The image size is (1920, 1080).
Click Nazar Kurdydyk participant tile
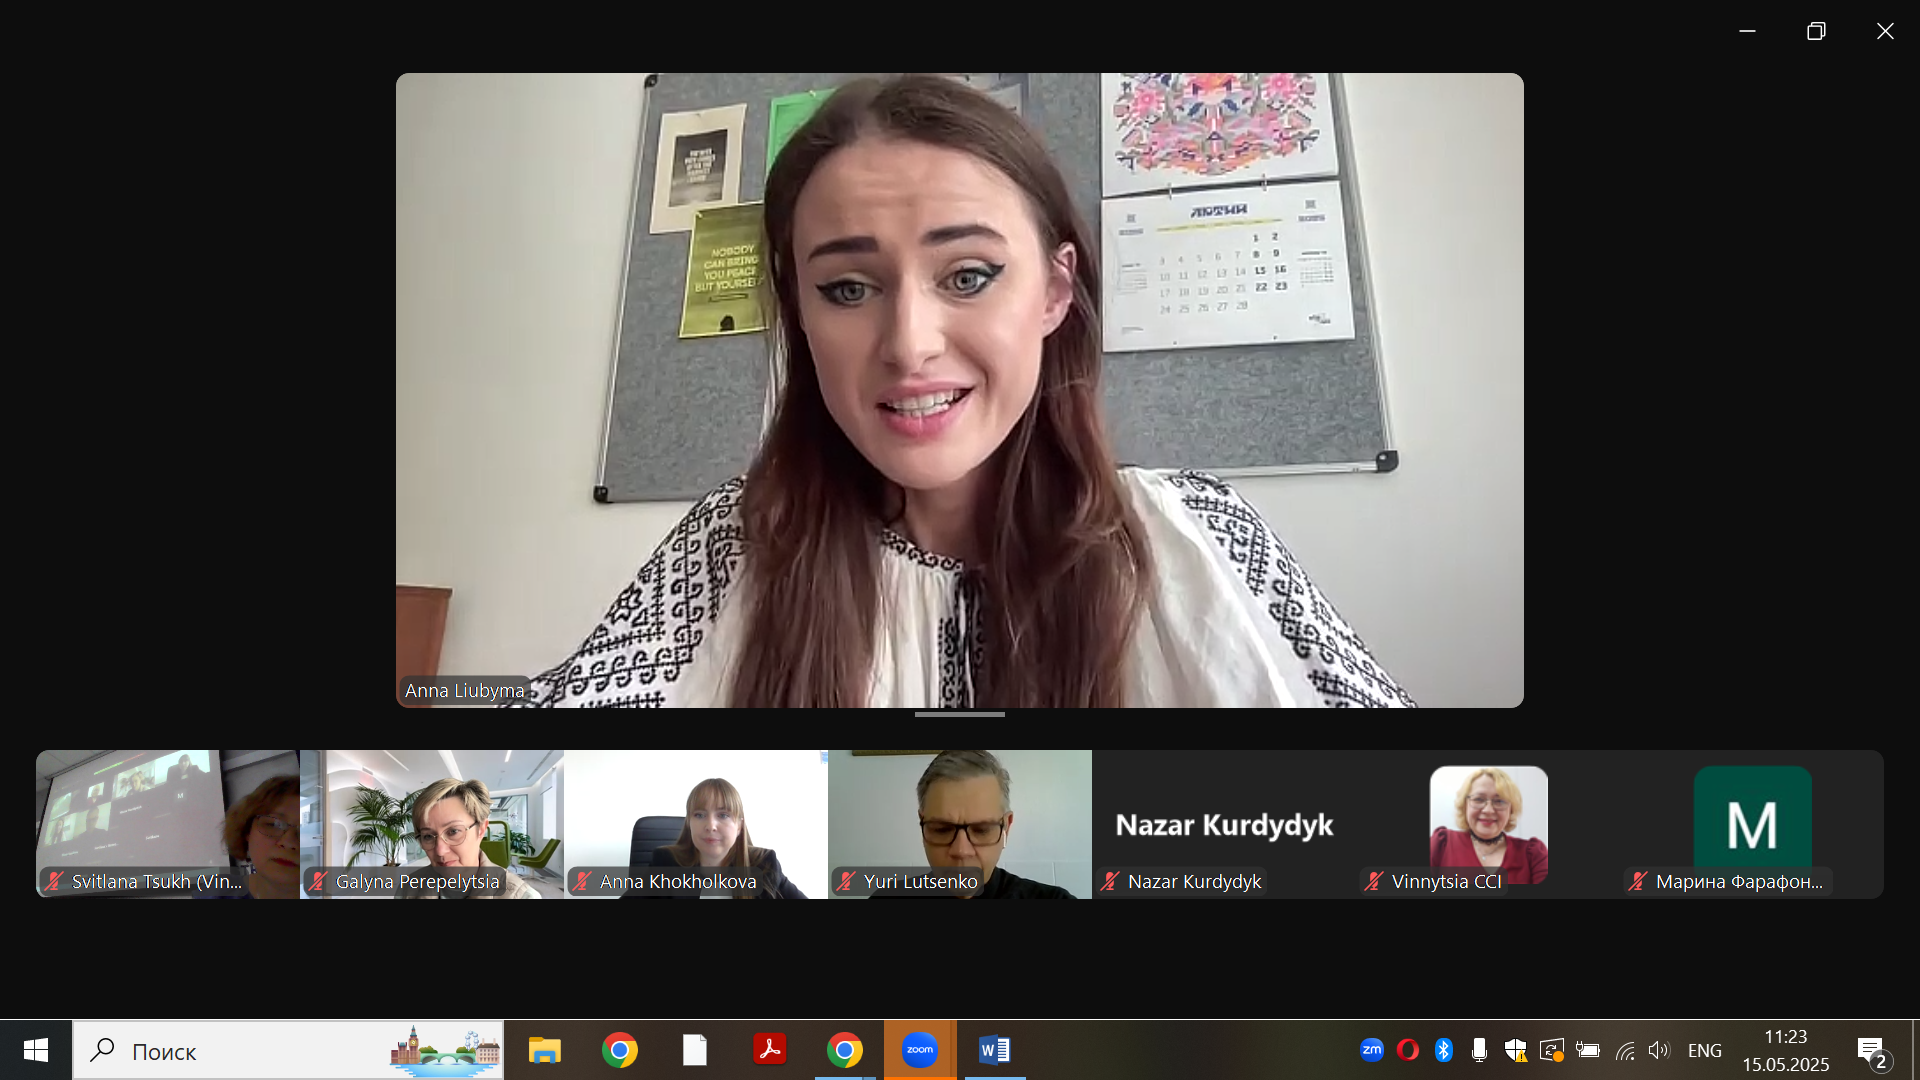coord(1223,823)
